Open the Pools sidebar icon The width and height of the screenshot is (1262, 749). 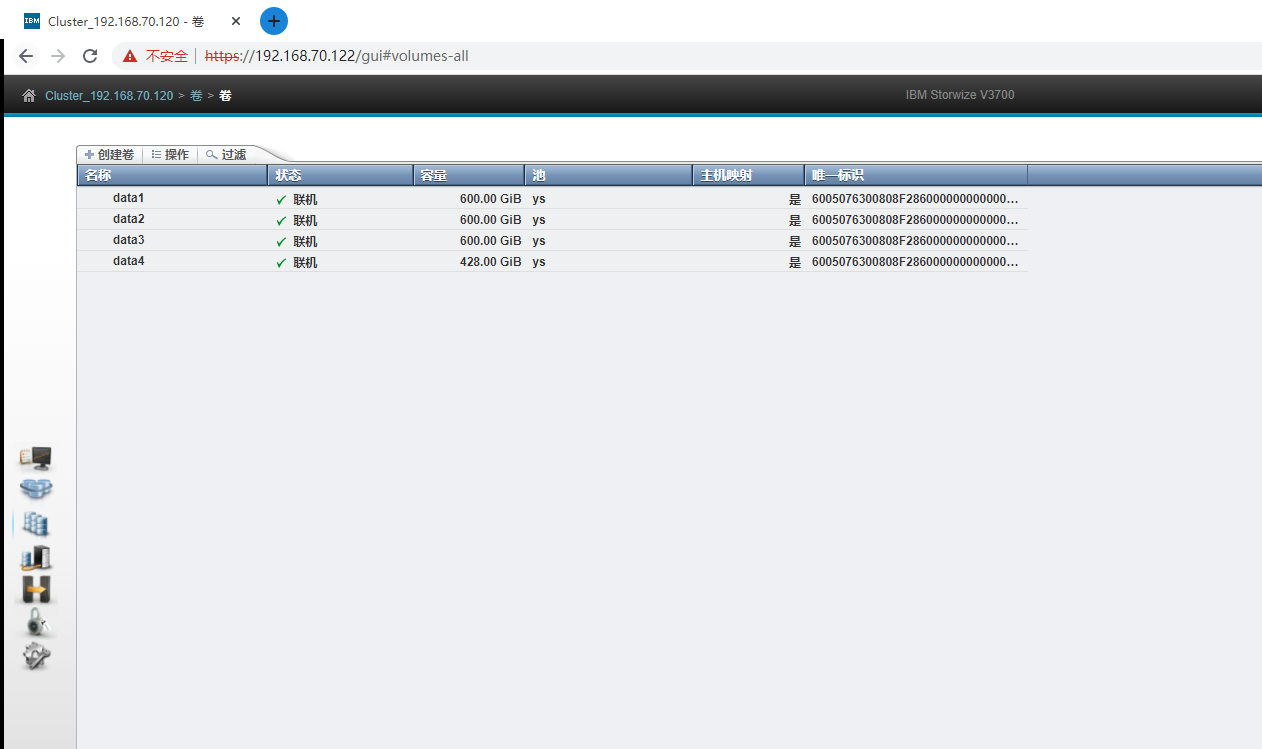pos(36,489)
